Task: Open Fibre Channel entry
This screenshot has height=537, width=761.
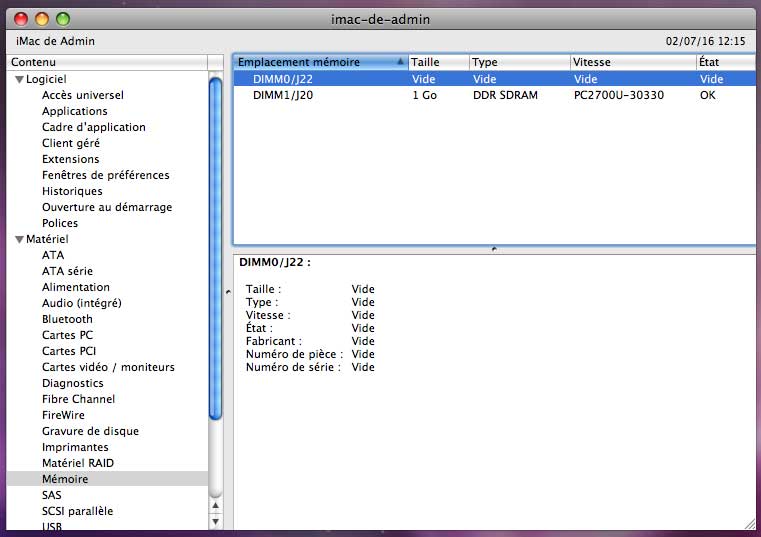Action: [x=79, y=400]
